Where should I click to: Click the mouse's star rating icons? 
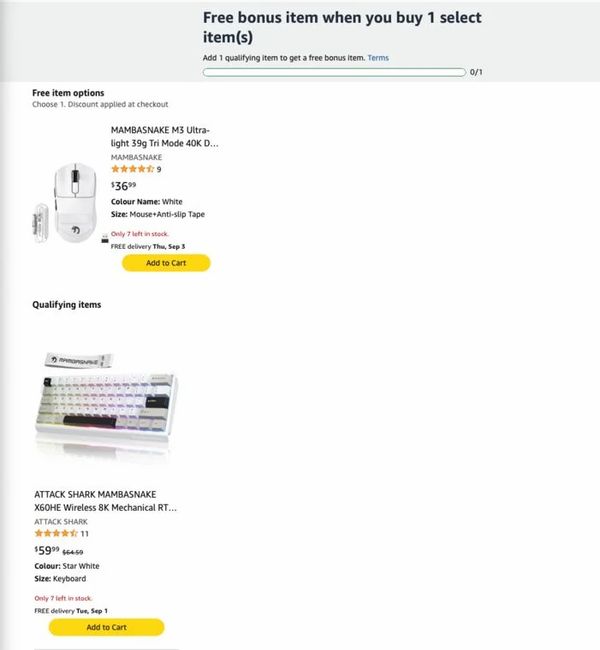132,169
